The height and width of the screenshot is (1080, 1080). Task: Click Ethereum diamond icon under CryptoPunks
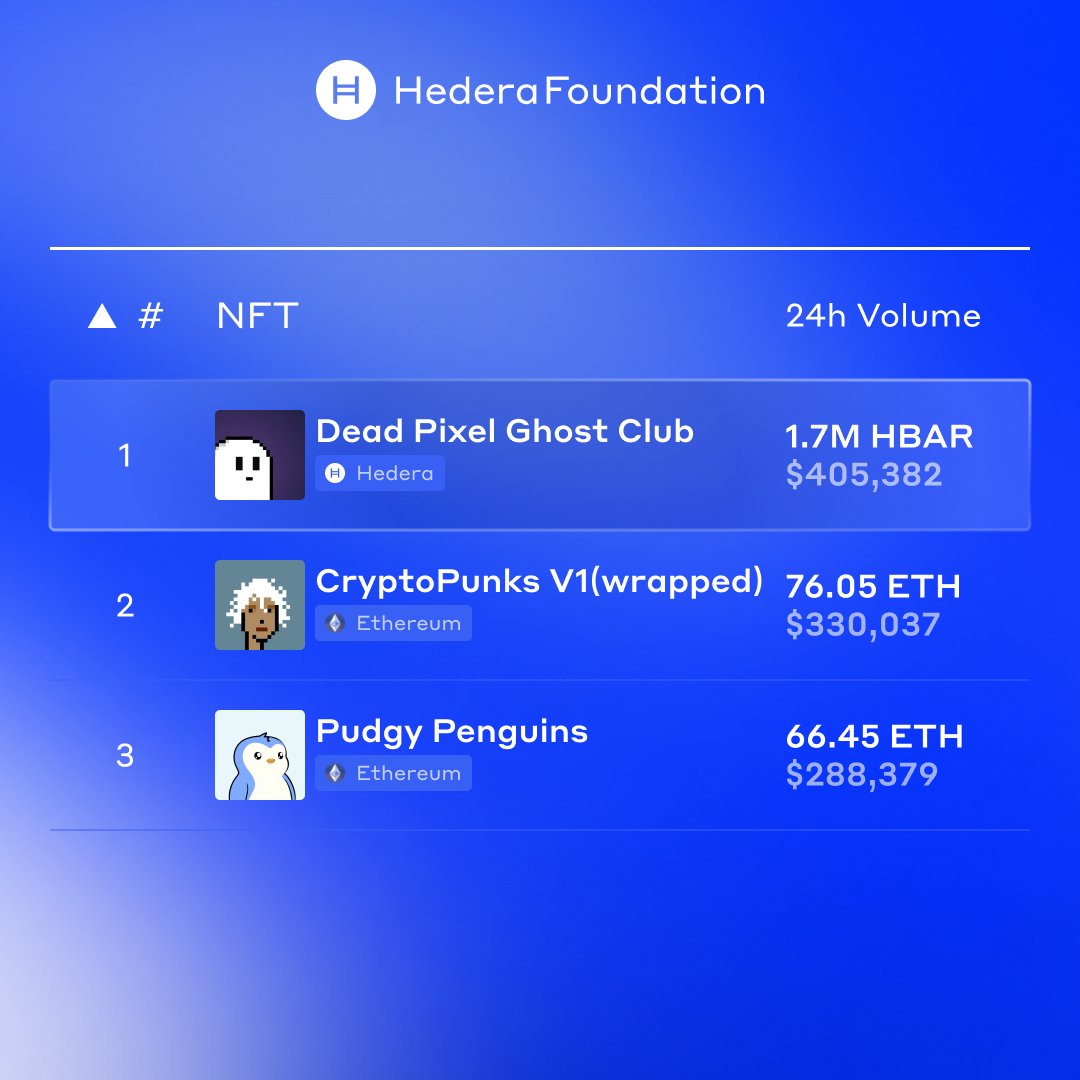click(x=335, y=623)
